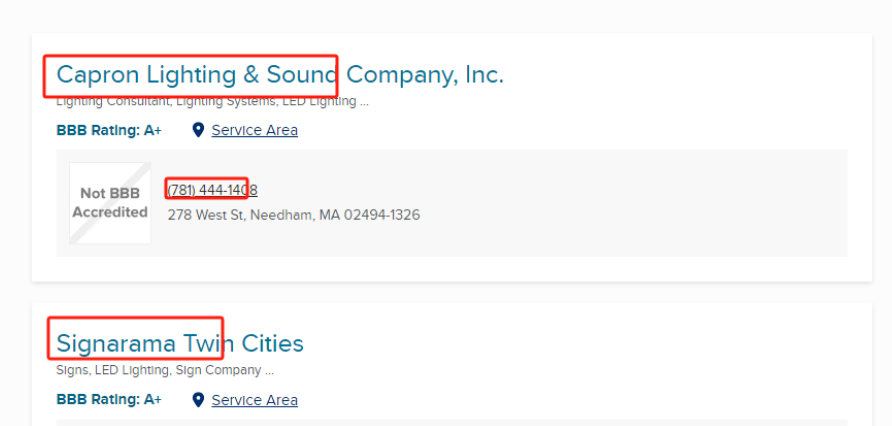892x426 pixels.
Task: Open the Signarama Twin Cities listing
Action: [180, 344]
